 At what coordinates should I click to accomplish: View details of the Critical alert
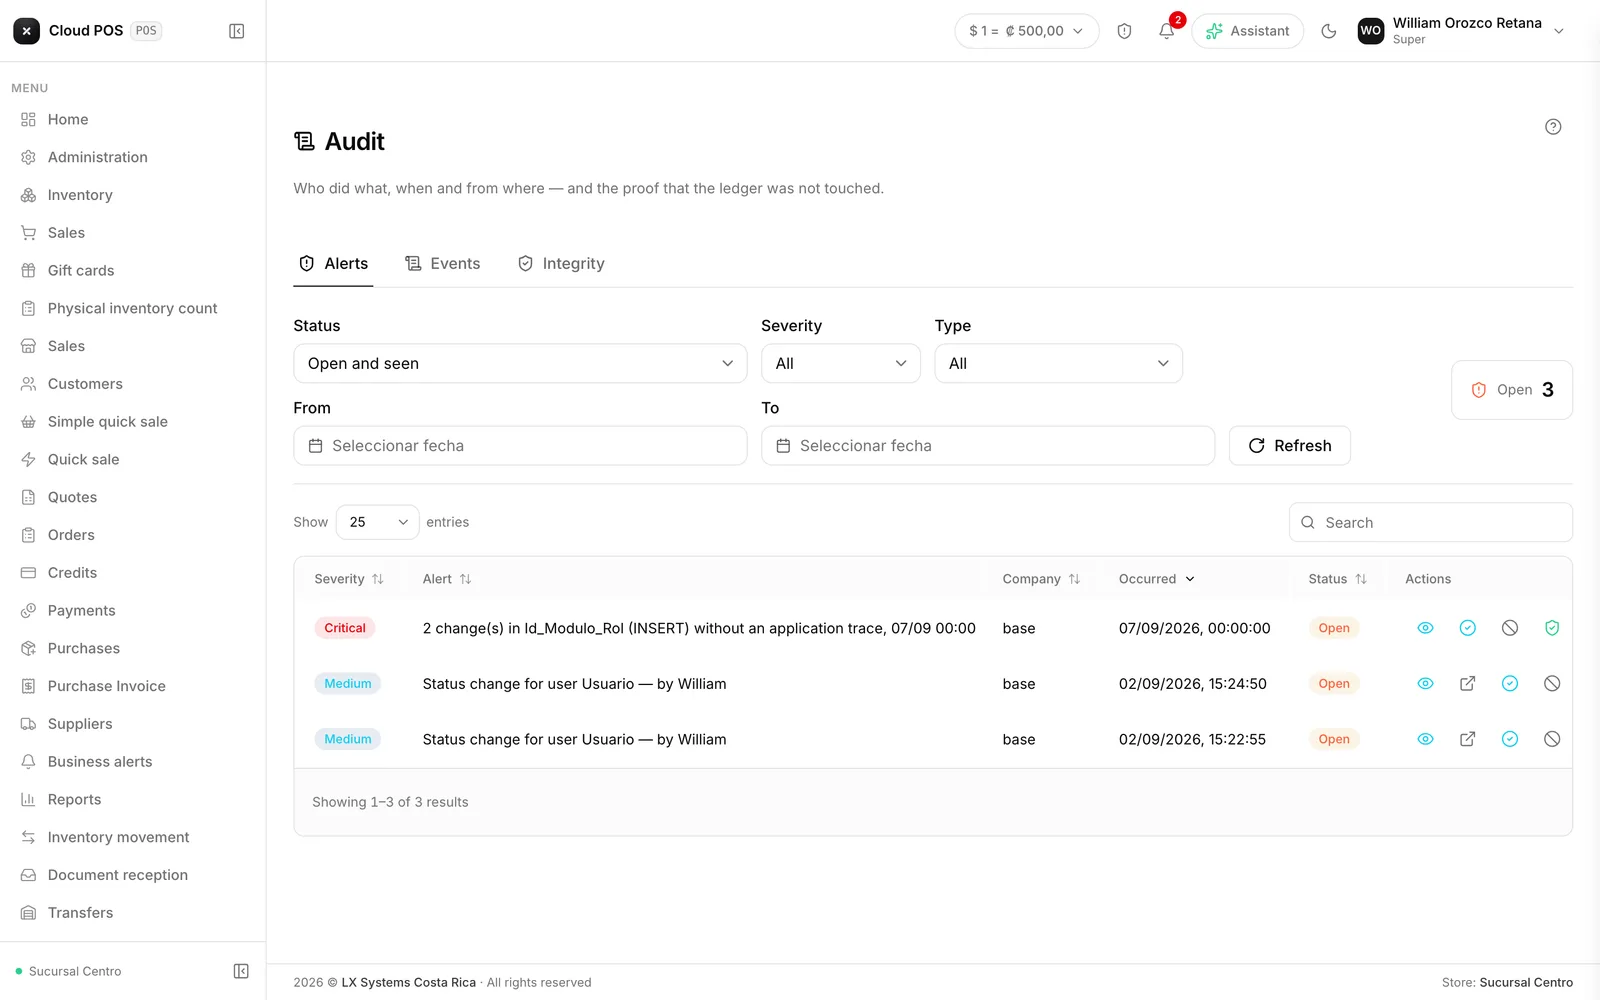[x=1425, y=628]
